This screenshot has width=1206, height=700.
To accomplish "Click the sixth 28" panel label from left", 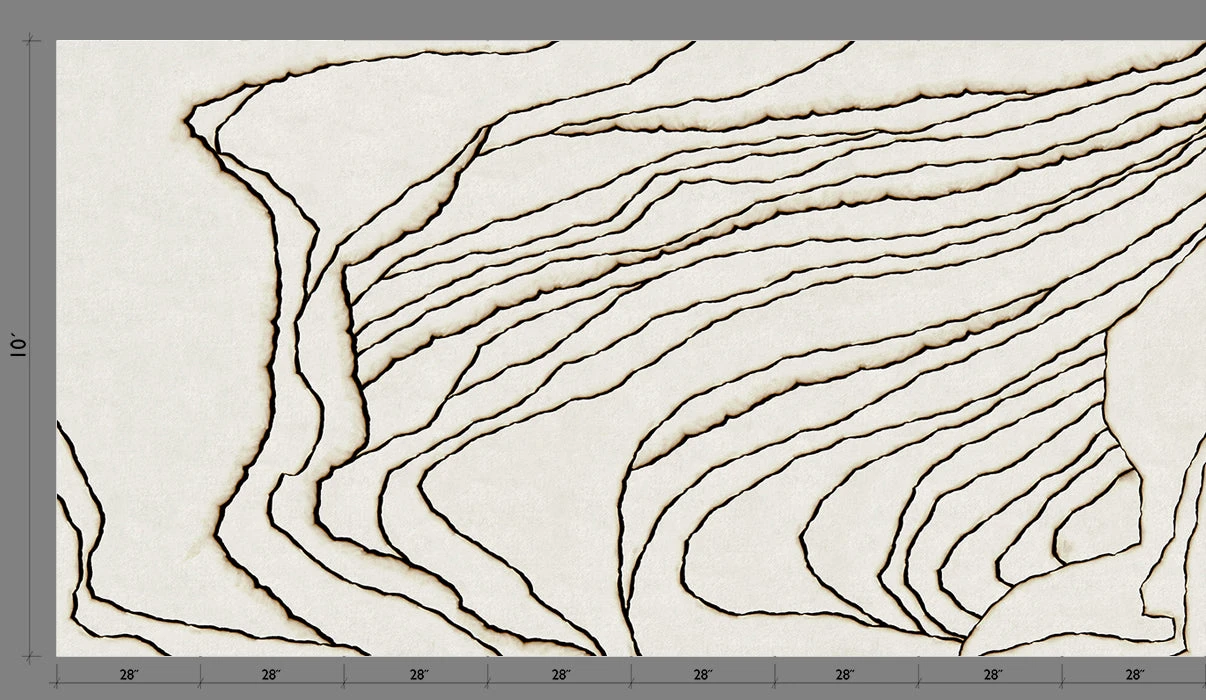I will [845, 675].
